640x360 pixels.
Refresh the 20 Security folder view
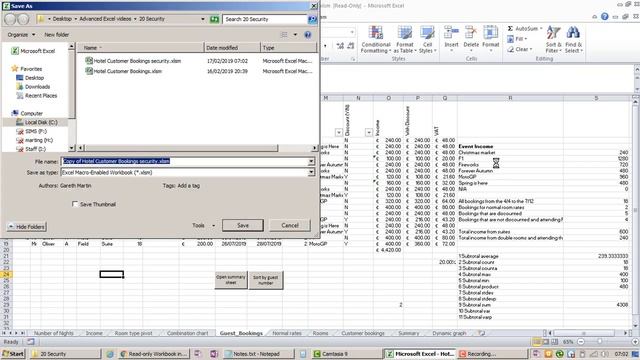[x=214, y=19]
